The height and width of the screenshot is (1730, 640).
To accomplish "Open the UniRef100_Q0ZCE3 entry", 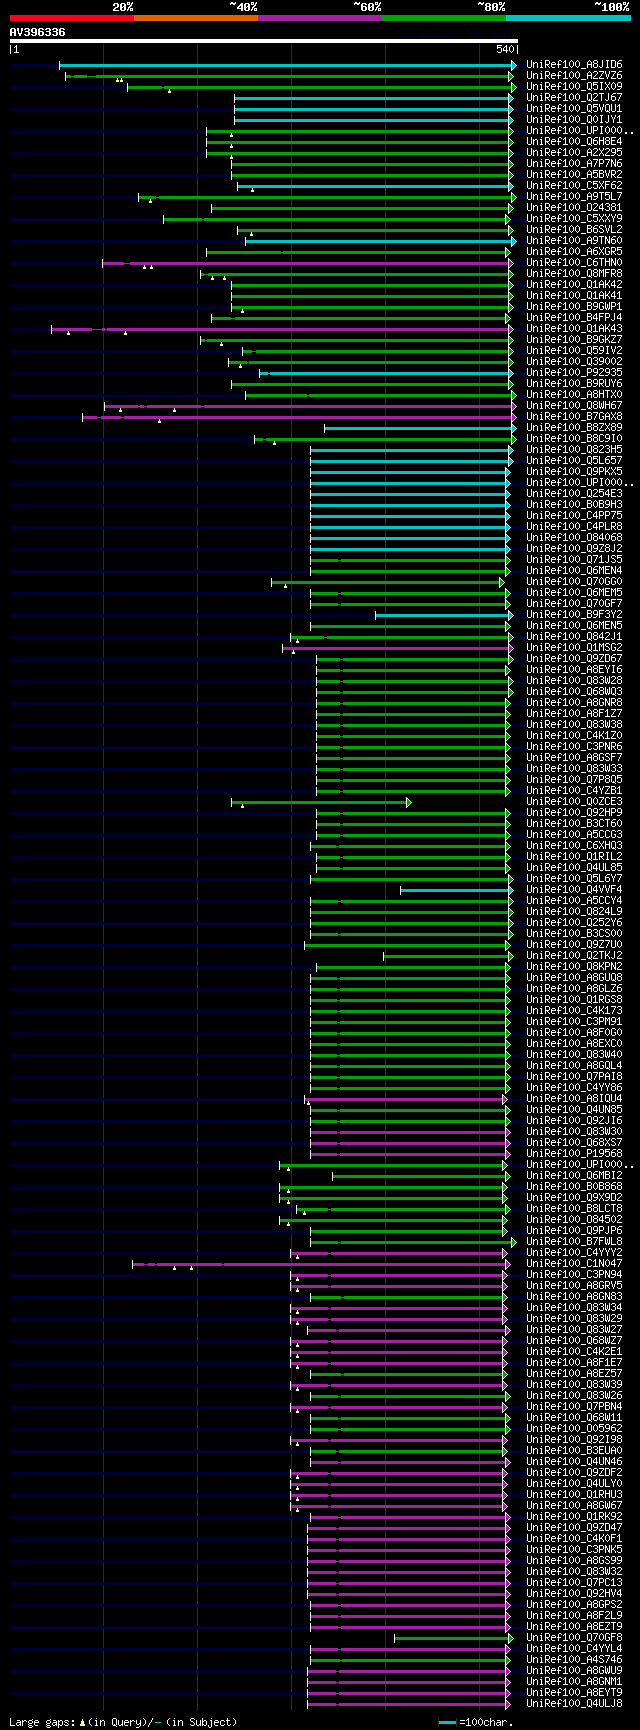I will (x=574, y=802).
